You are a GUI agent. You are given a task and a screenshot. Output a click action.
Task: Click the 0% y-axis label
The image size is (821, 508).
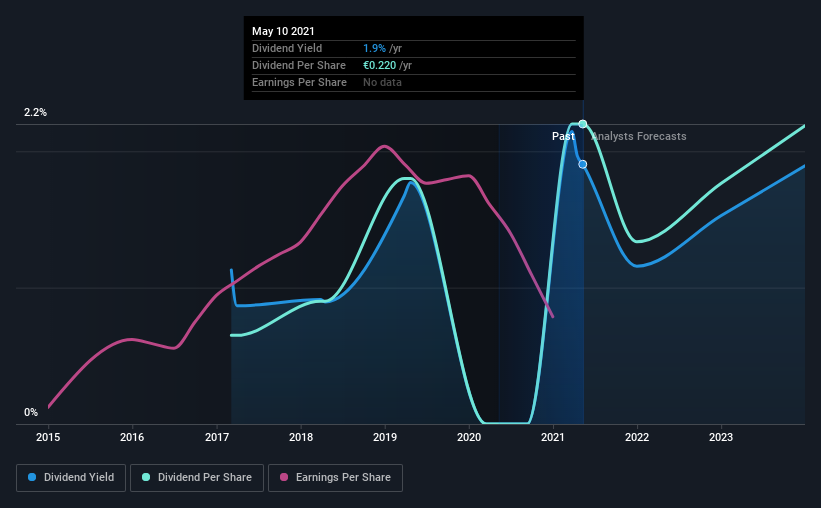31,413
